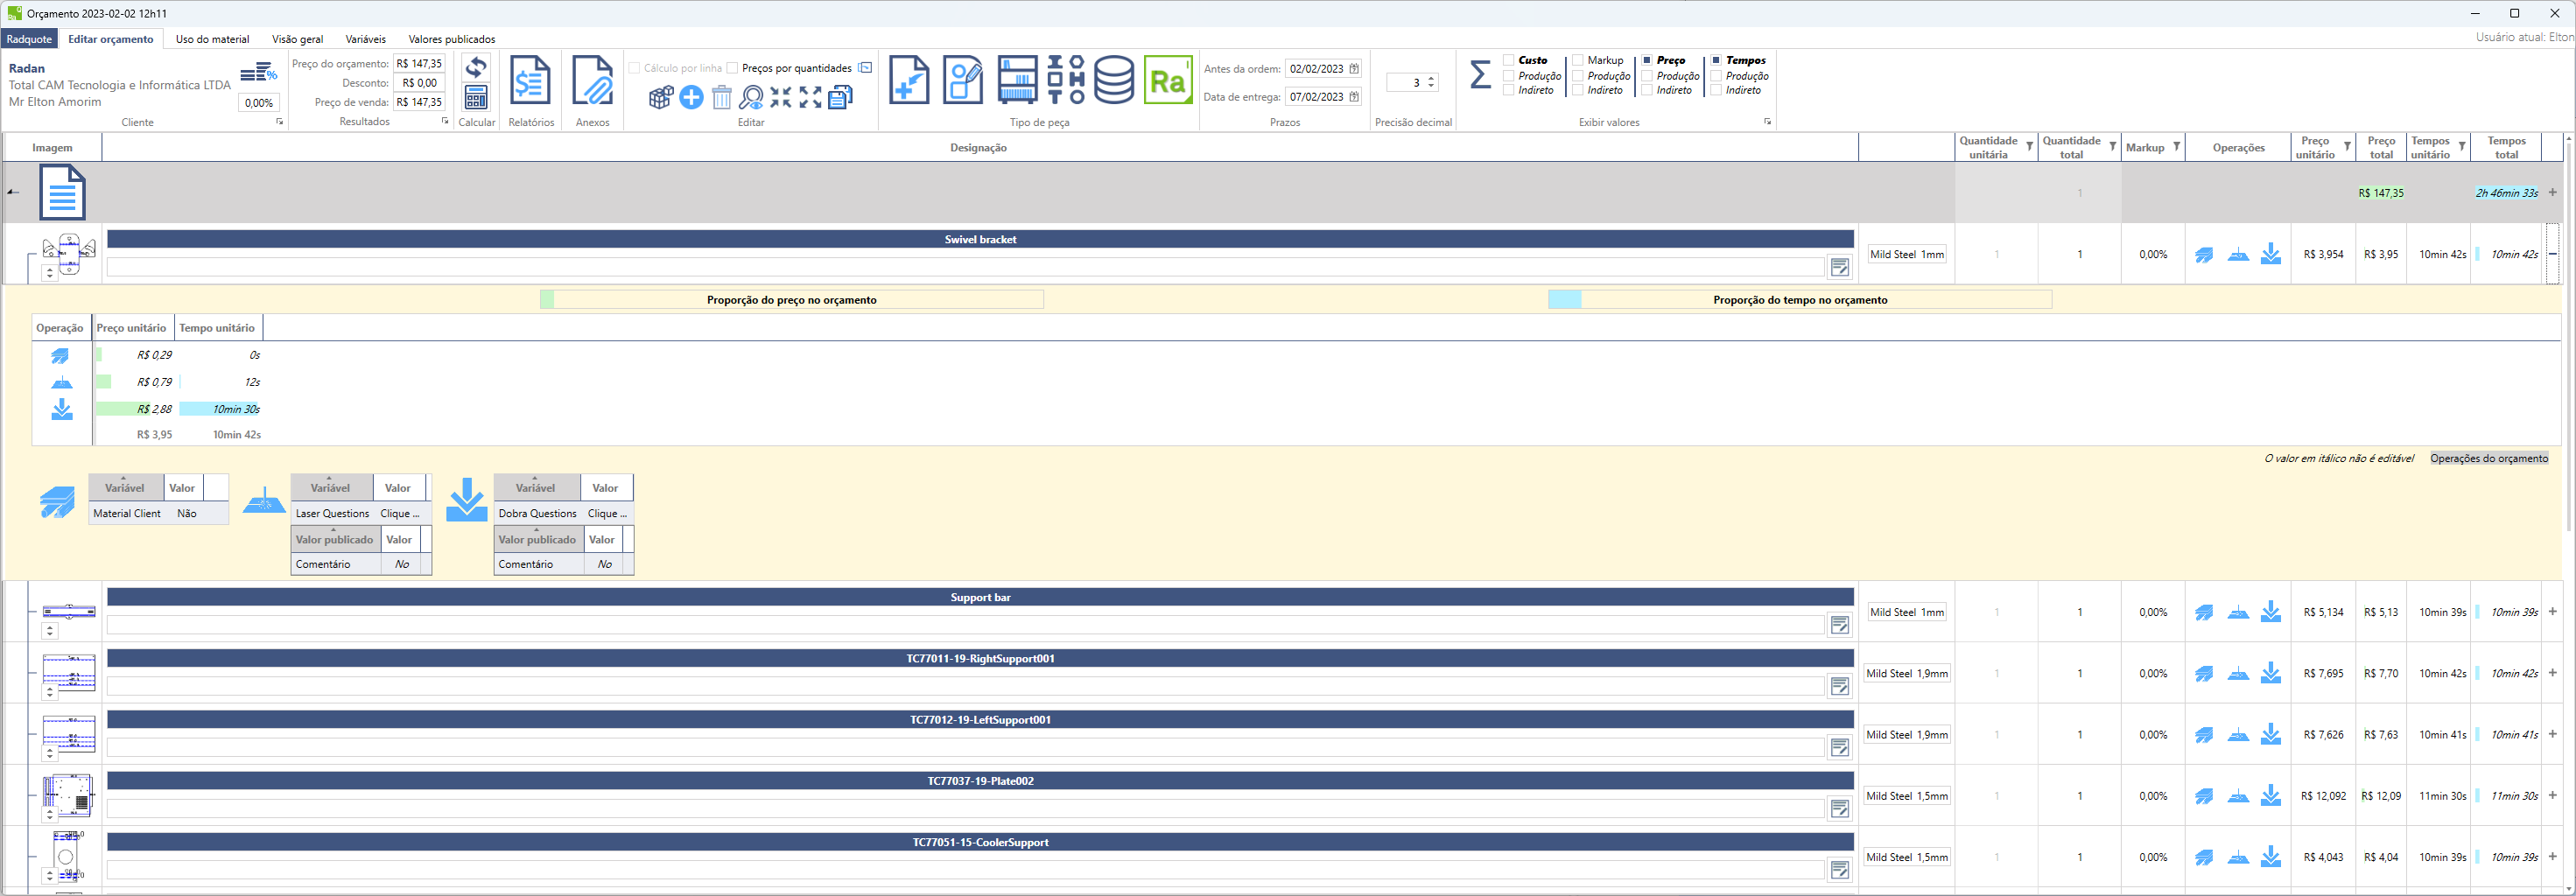Switch to the Uso do material tab
2576x896 pixels.
(x=212, y=39)
